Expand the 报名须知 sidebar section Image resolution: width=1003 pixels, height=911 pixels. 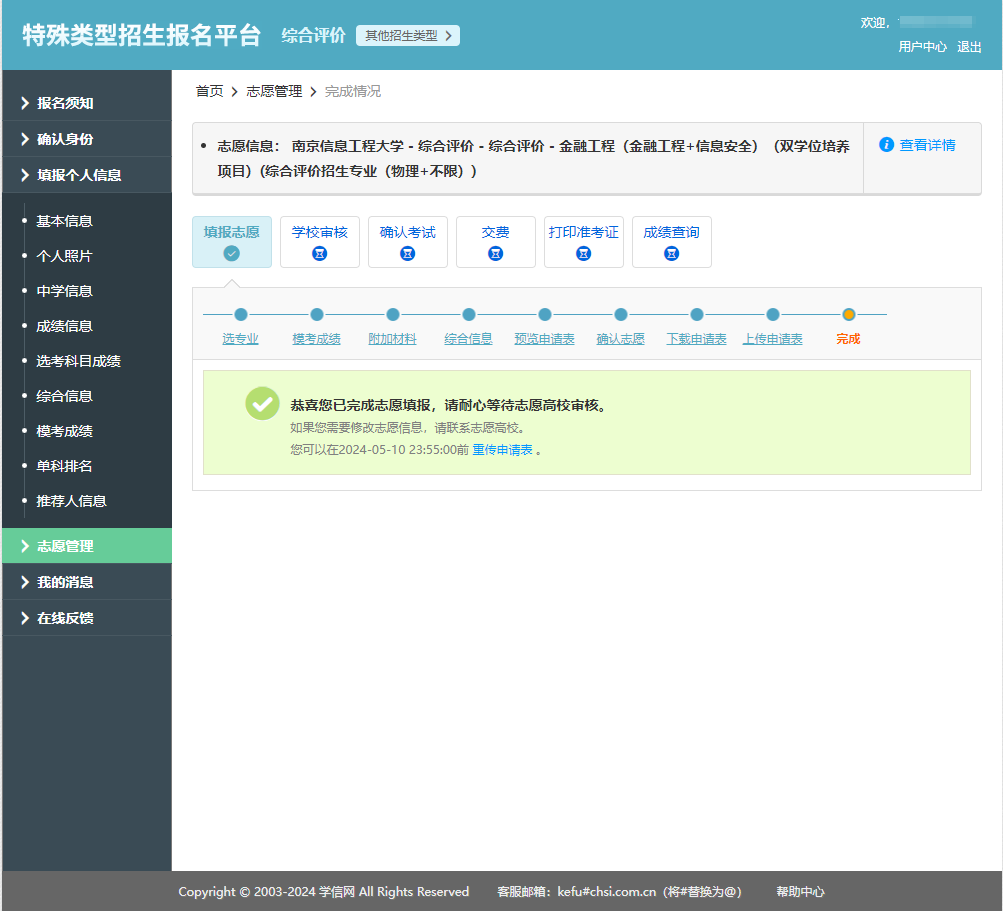tap(87, 103)
